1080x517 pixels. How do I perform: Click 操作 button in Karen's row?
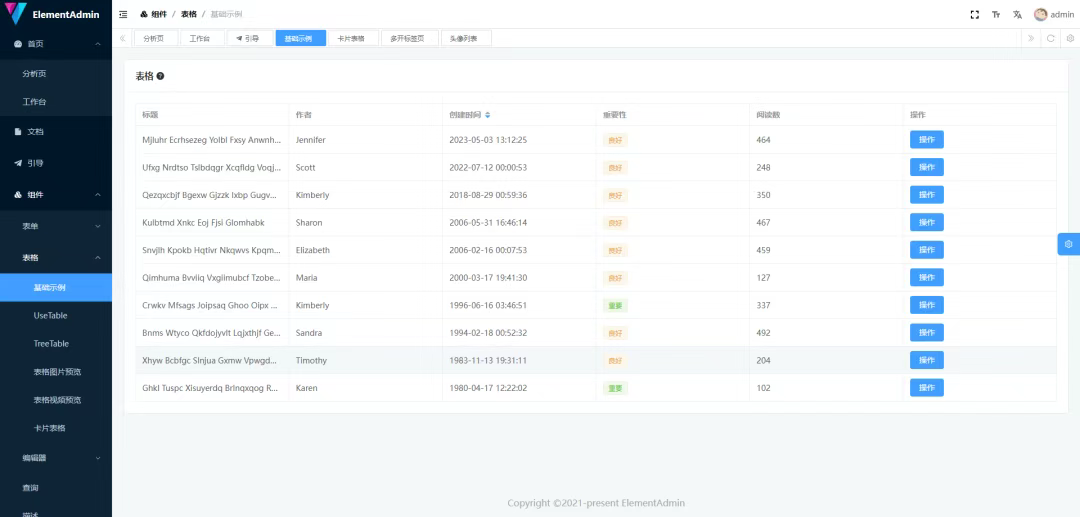click(x=926, y=388)
